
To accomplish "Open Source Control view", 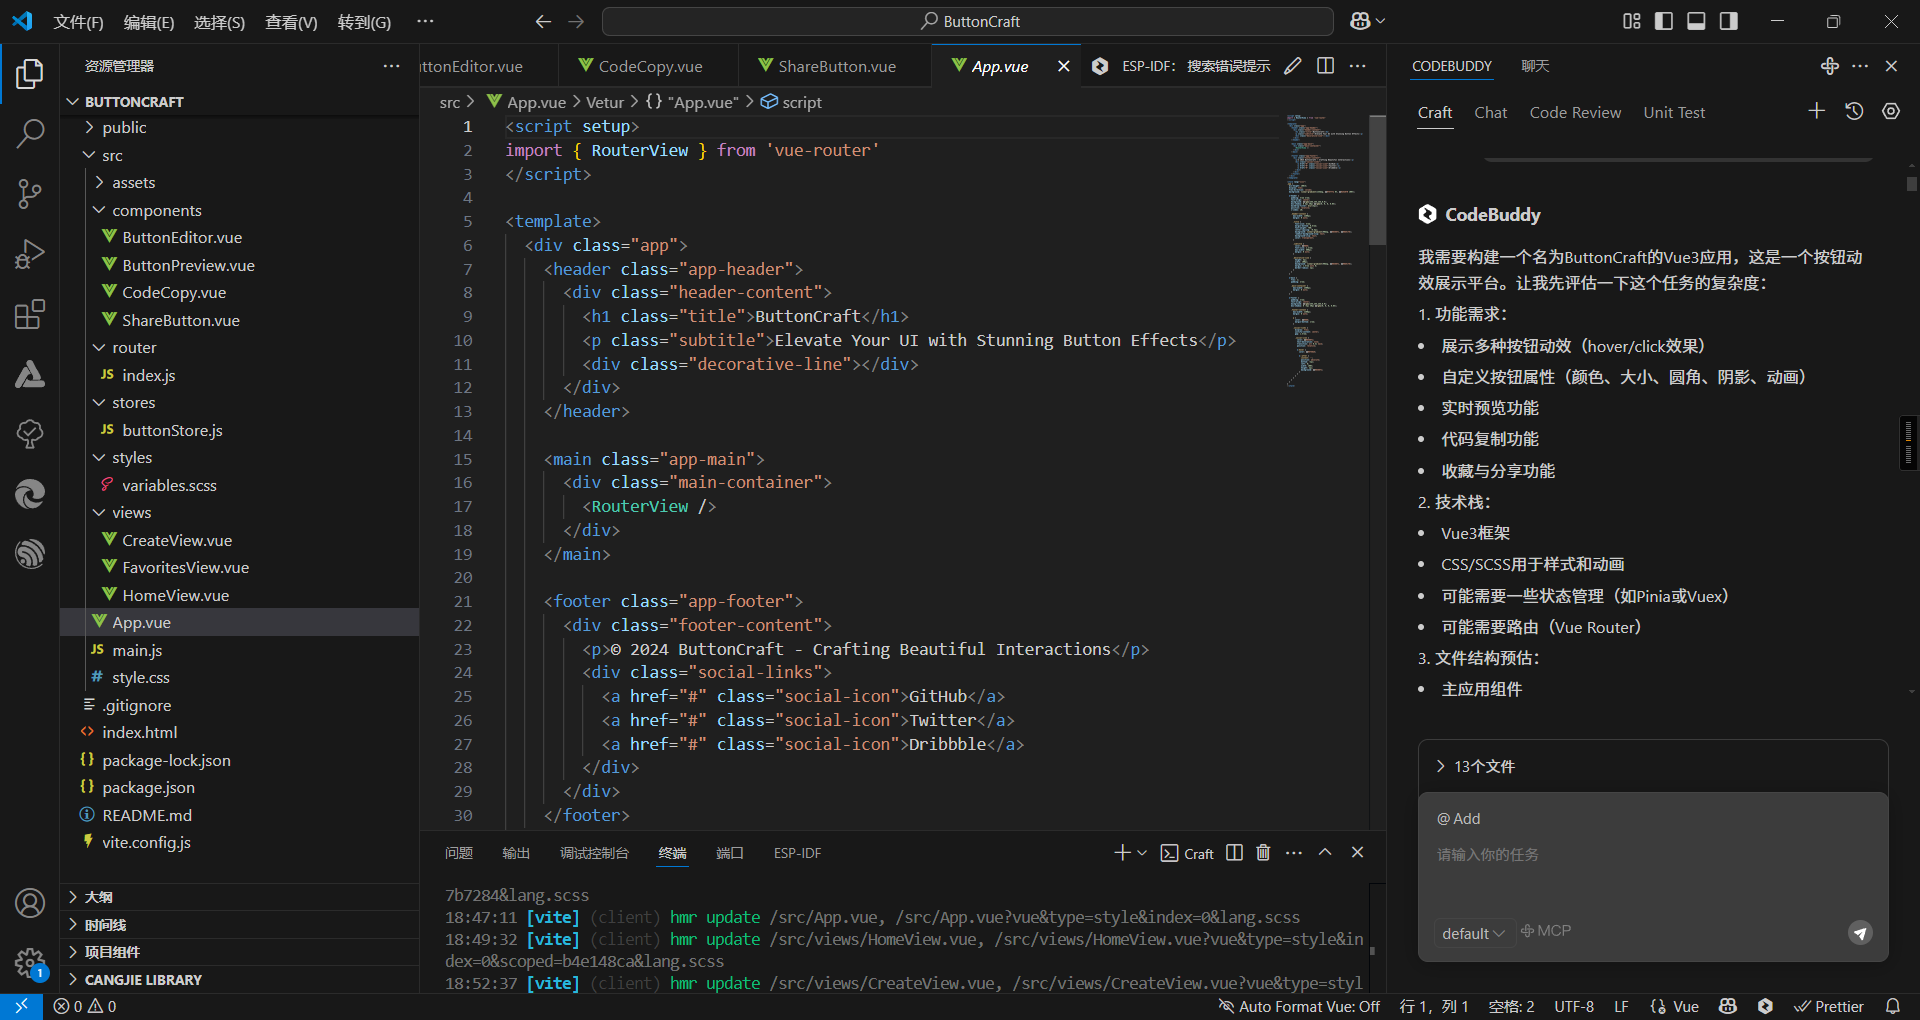I will click(30, 194).
